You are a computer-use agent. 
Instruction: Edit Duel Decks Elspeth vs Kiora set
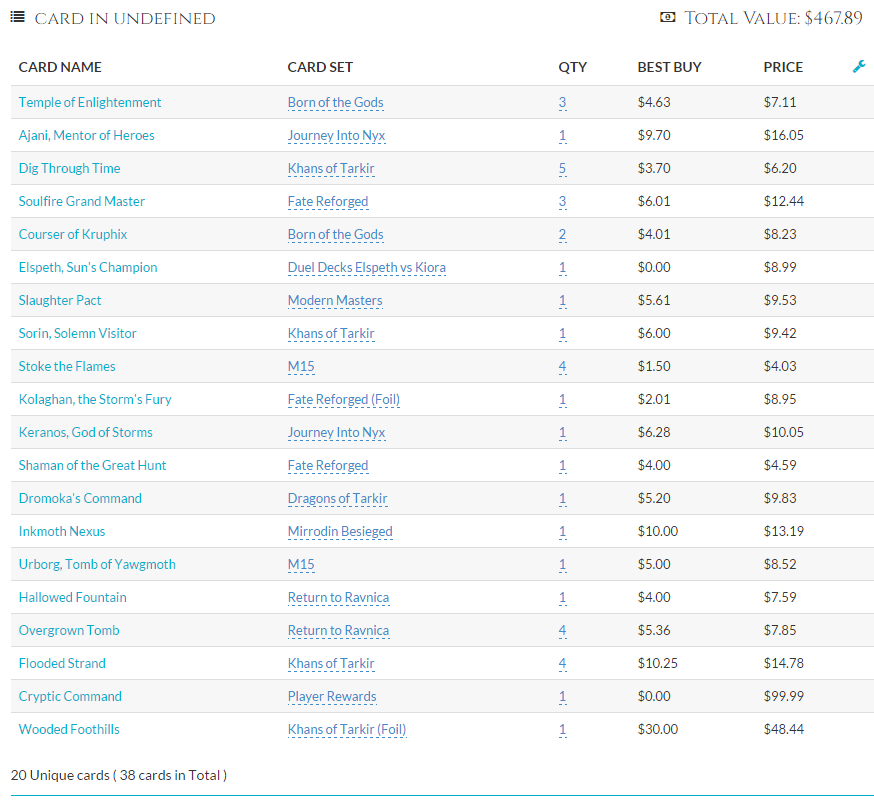(x=367, y=267)
